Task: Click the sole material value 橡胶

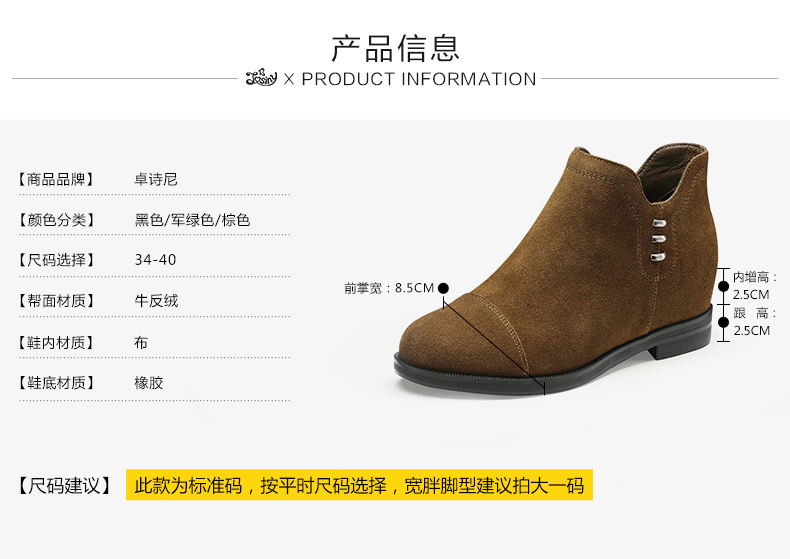Action: click(149, 383)
